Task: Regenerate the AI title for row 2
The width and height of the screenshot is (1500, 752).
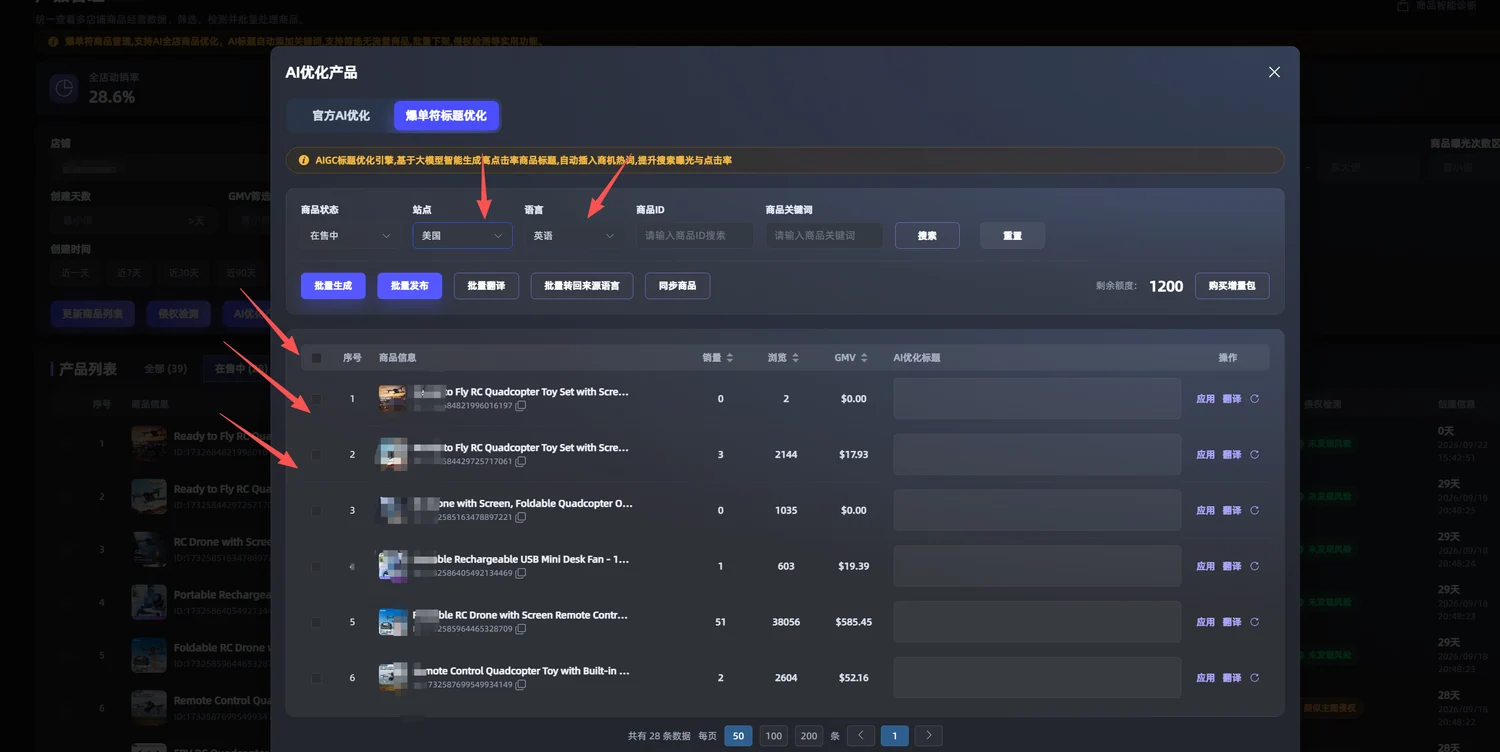Action: (1254, 455)
